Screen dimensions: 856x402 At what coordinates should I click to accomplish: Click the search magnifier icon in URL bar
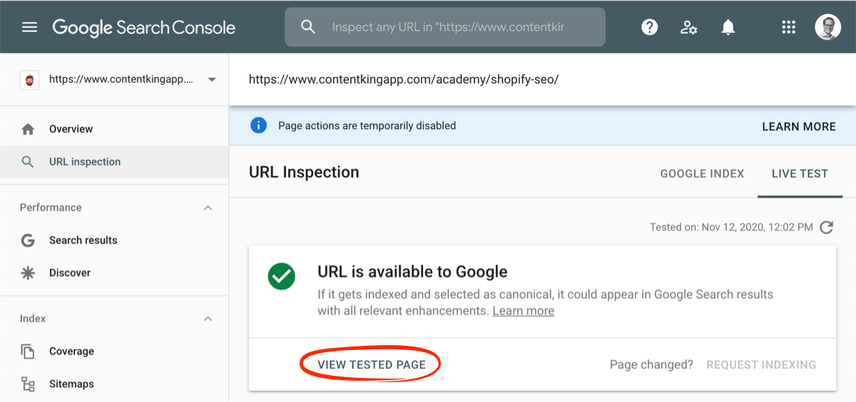[x=309, y=27]
